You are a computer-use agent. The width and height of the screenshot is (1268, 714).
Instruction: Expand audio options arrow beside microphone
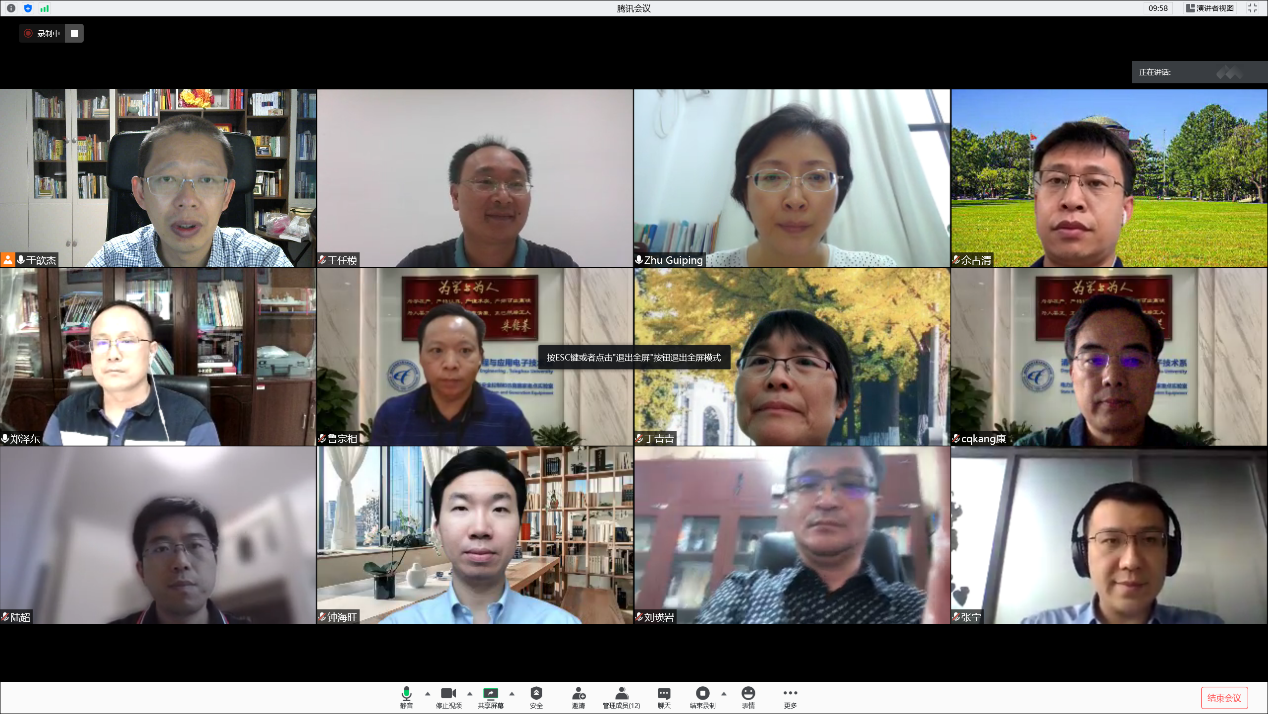[x=427, y=693]
